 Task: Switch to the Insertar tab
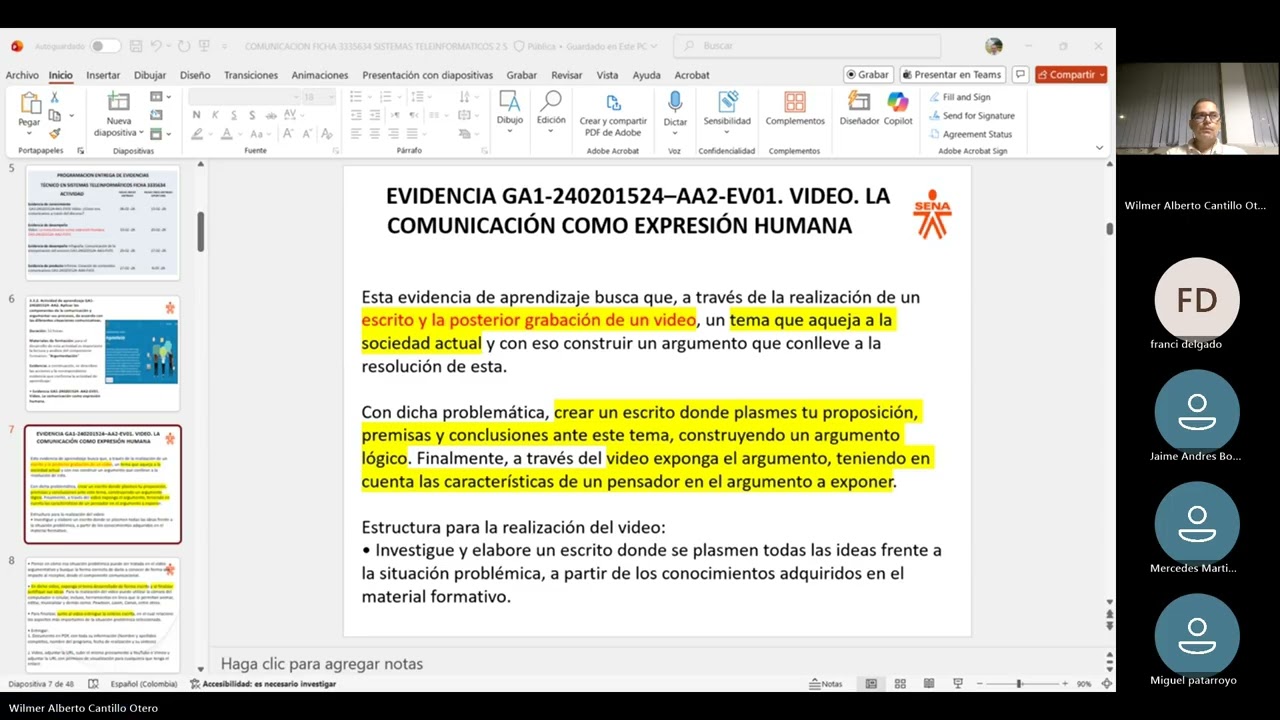pyautogui.click(x=103, y=75)
